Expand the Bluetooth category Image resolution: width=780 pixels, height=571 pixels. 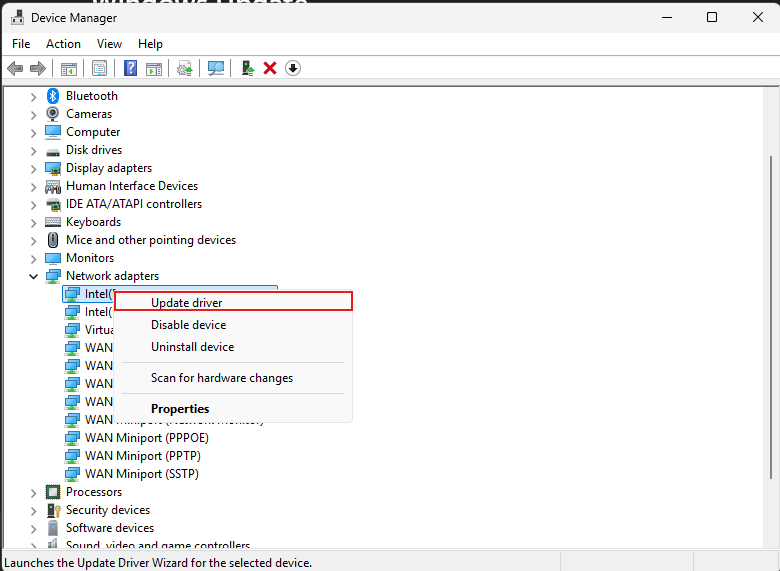33,96
